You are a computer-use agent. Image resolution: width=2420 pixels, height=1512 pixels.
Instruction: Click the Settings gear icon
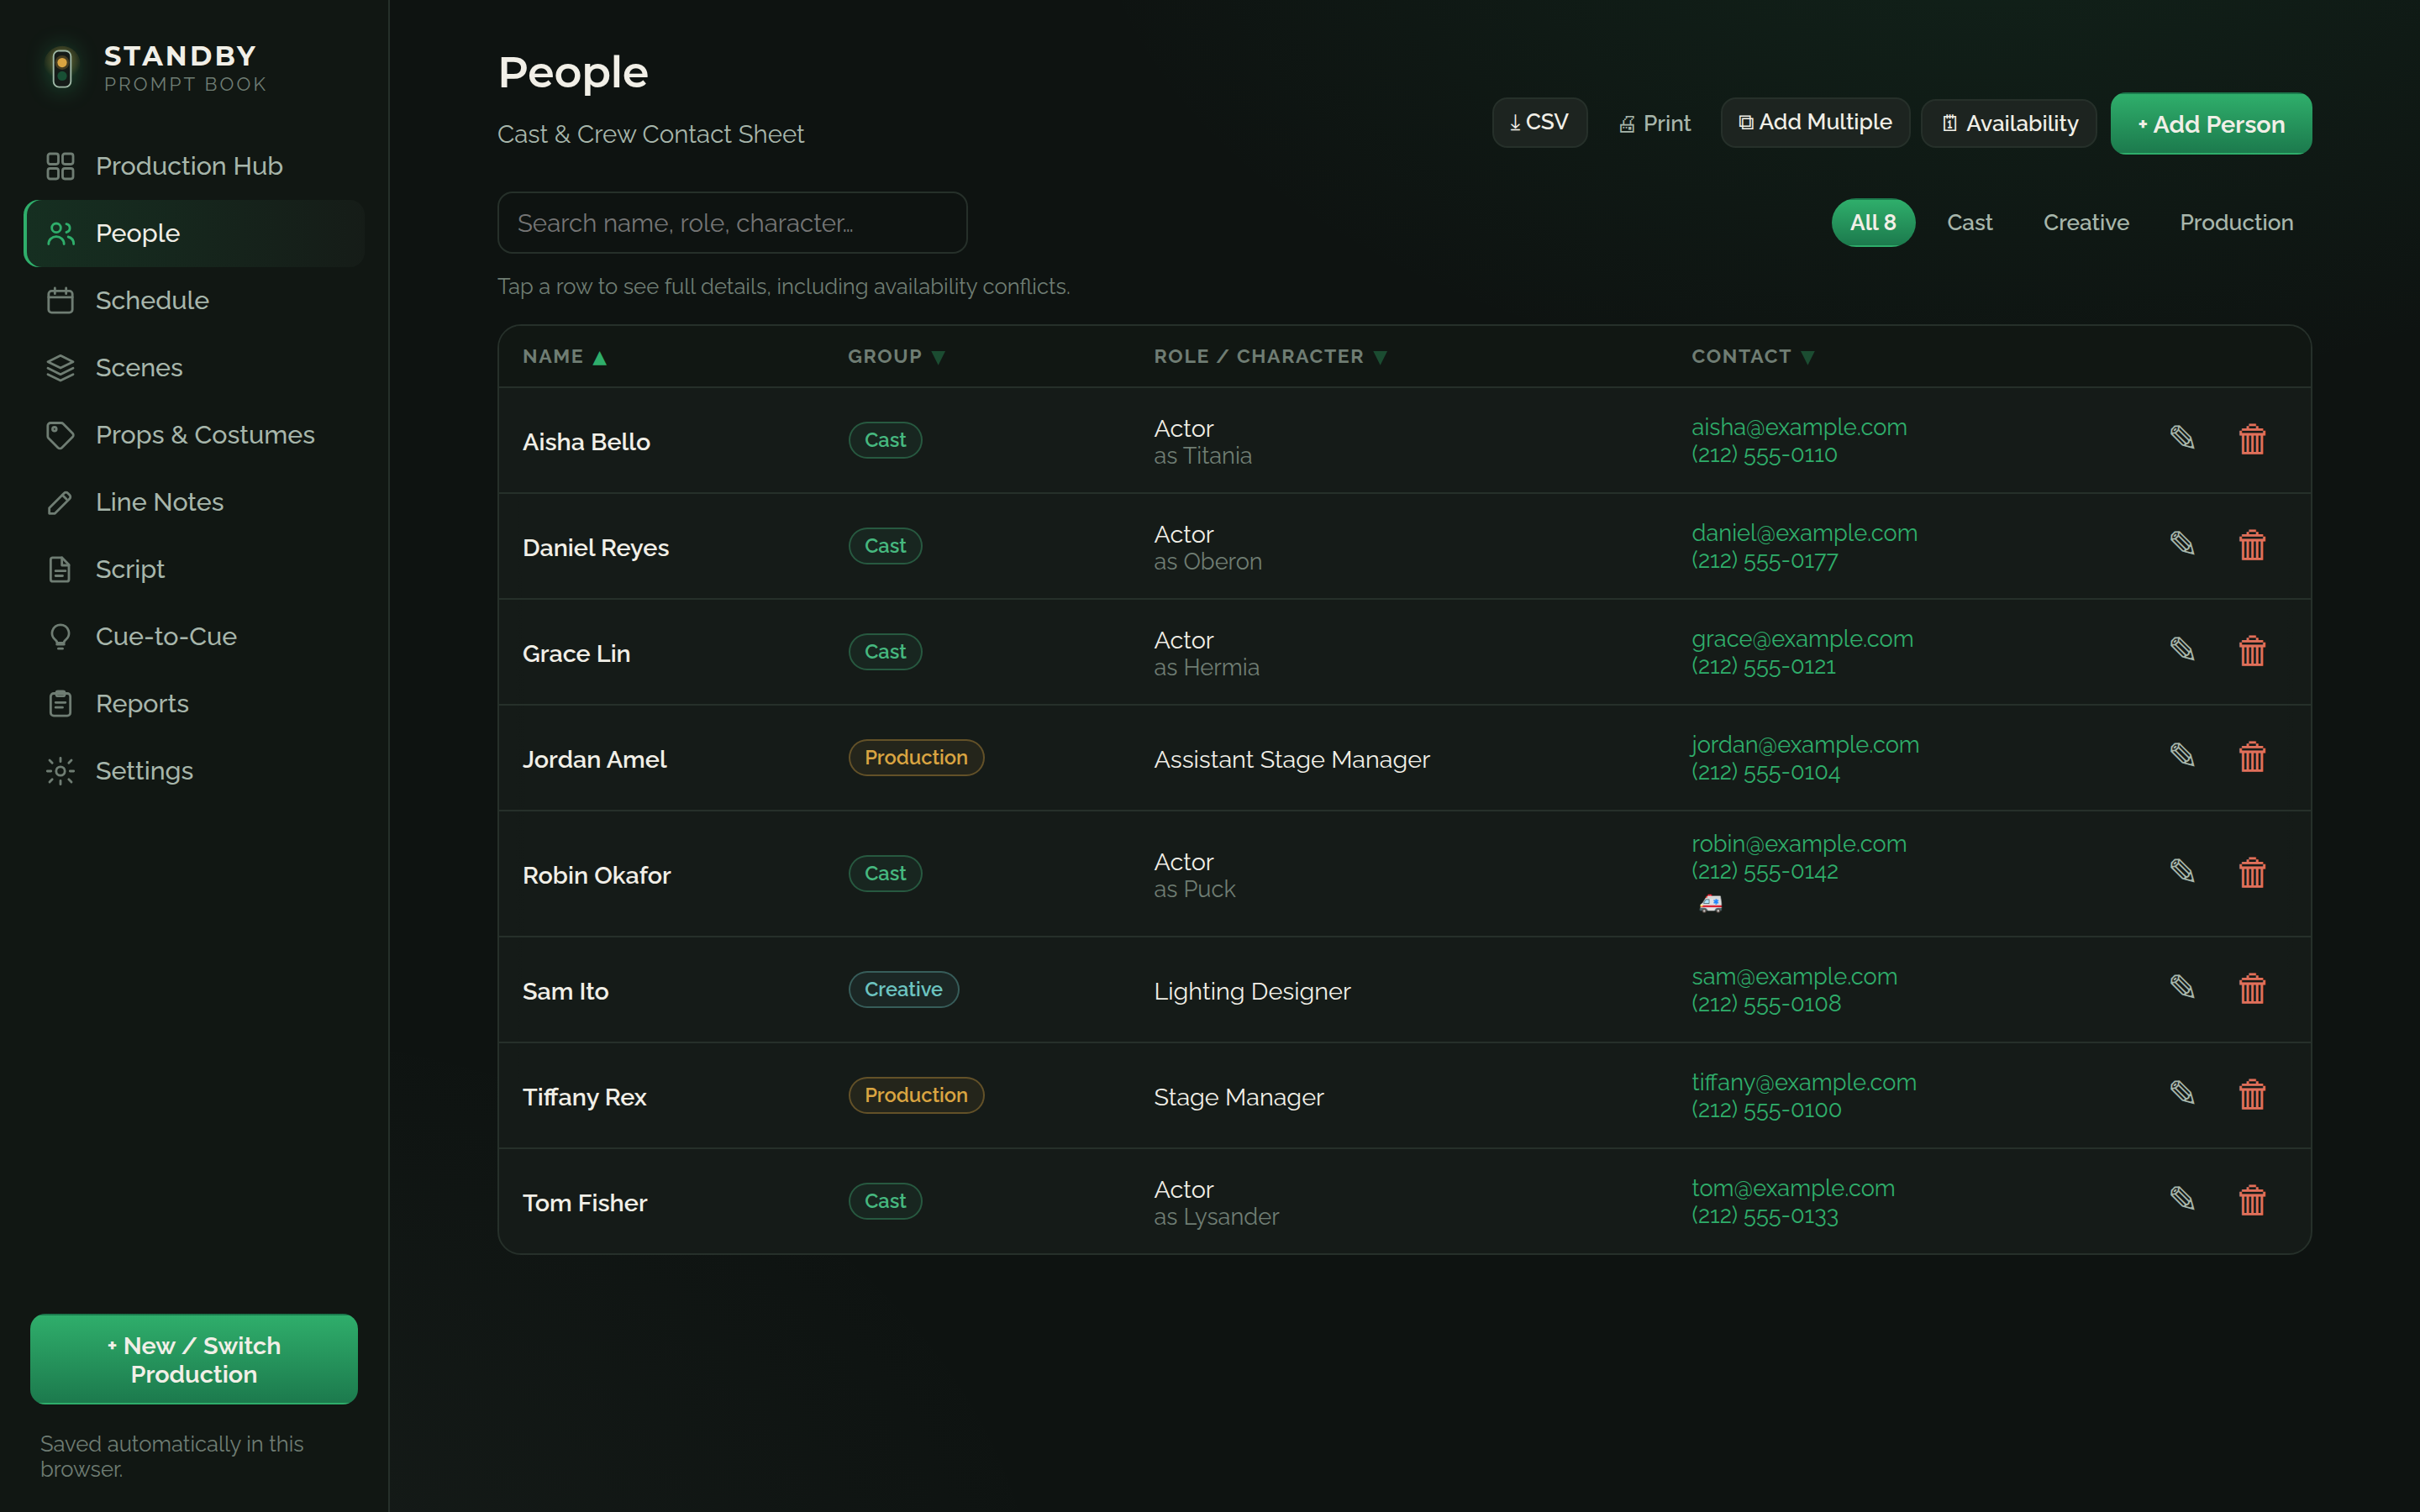coord(60,771)
